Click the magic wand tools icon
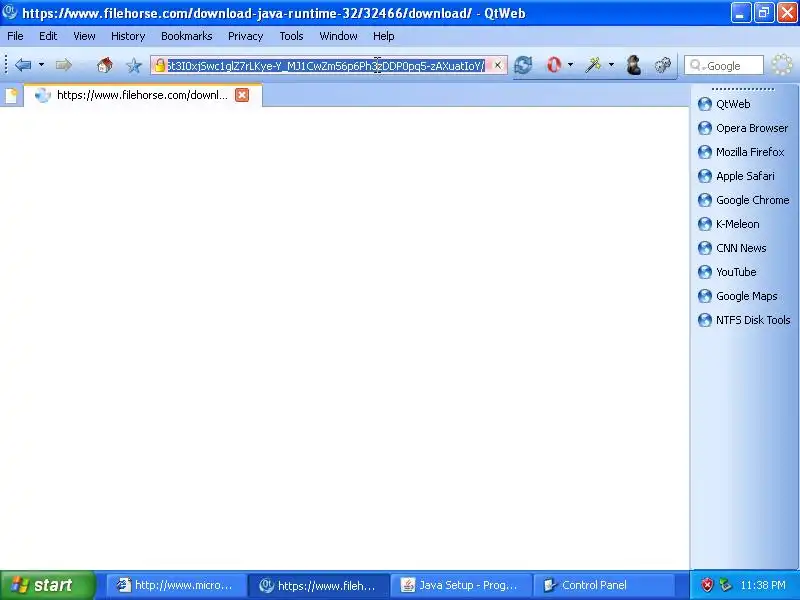 (593, 65)
